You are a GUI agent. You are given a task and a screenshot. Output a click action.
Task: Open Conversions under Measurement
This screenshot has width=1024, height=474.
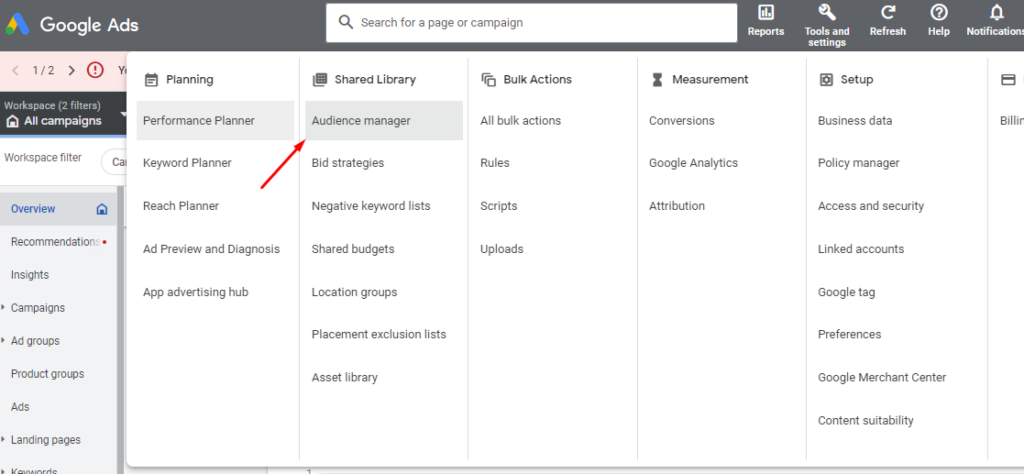tap(682, 121)
